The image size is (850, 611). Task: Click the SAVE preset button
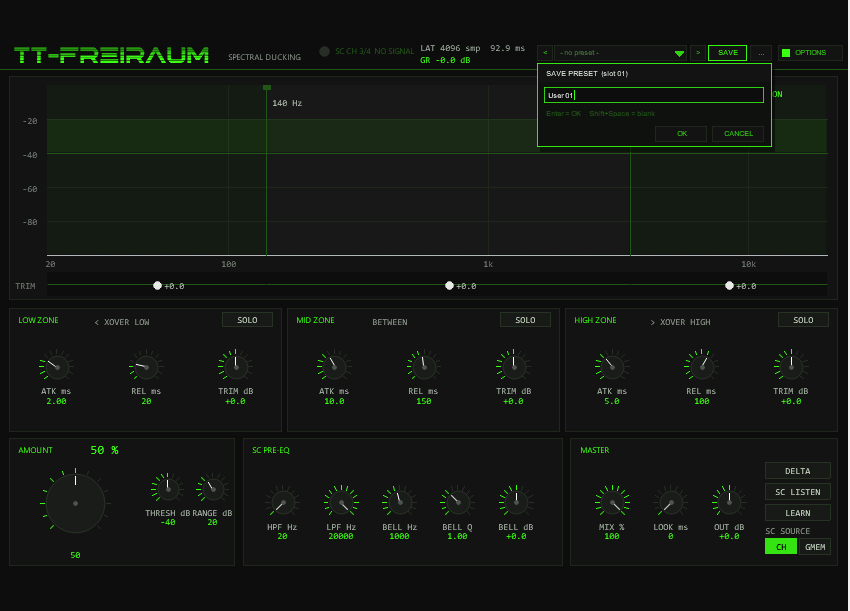pos(727,53)
